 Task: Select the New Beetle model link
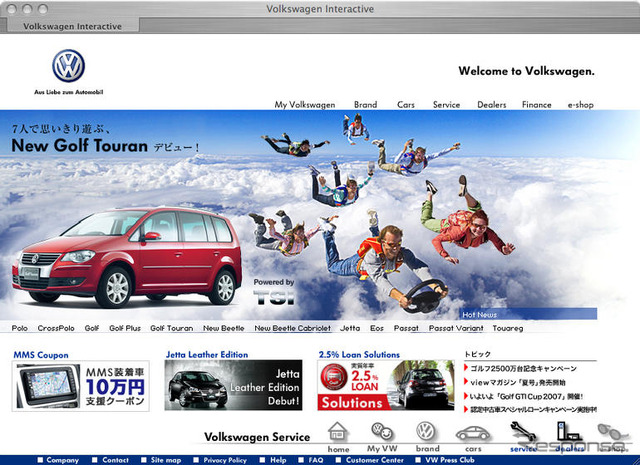point(224,328)
